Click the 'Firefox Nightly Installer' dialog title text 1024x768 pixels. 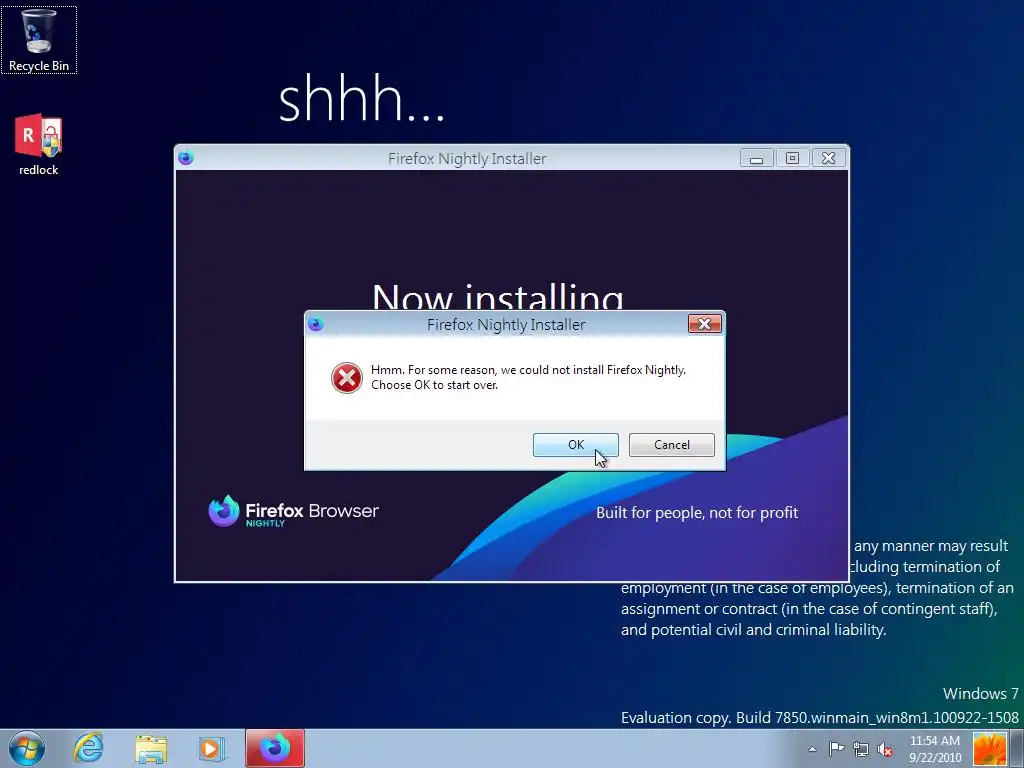click(x=506, y=325)
